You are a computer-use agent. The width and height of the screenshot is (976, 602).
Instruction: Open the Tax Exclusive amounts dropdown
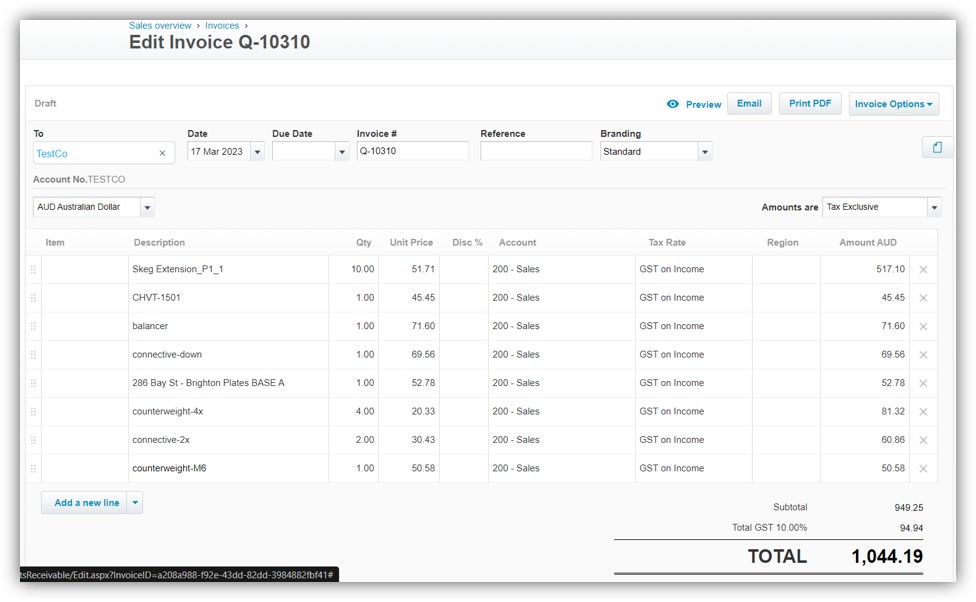pyautogui.click(x=932, y=206)
